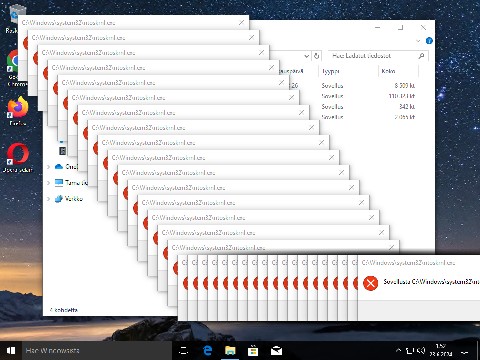Viewport: 480px width, 360px height.
Task: Click the item count in Explorer's status bar
Action: [x=64, y=310]
